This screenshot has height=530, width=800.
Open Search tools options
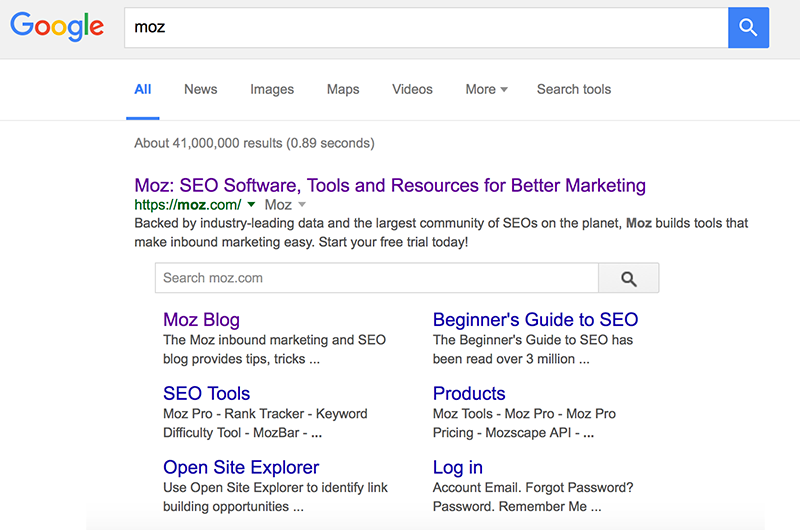(573, 89)
